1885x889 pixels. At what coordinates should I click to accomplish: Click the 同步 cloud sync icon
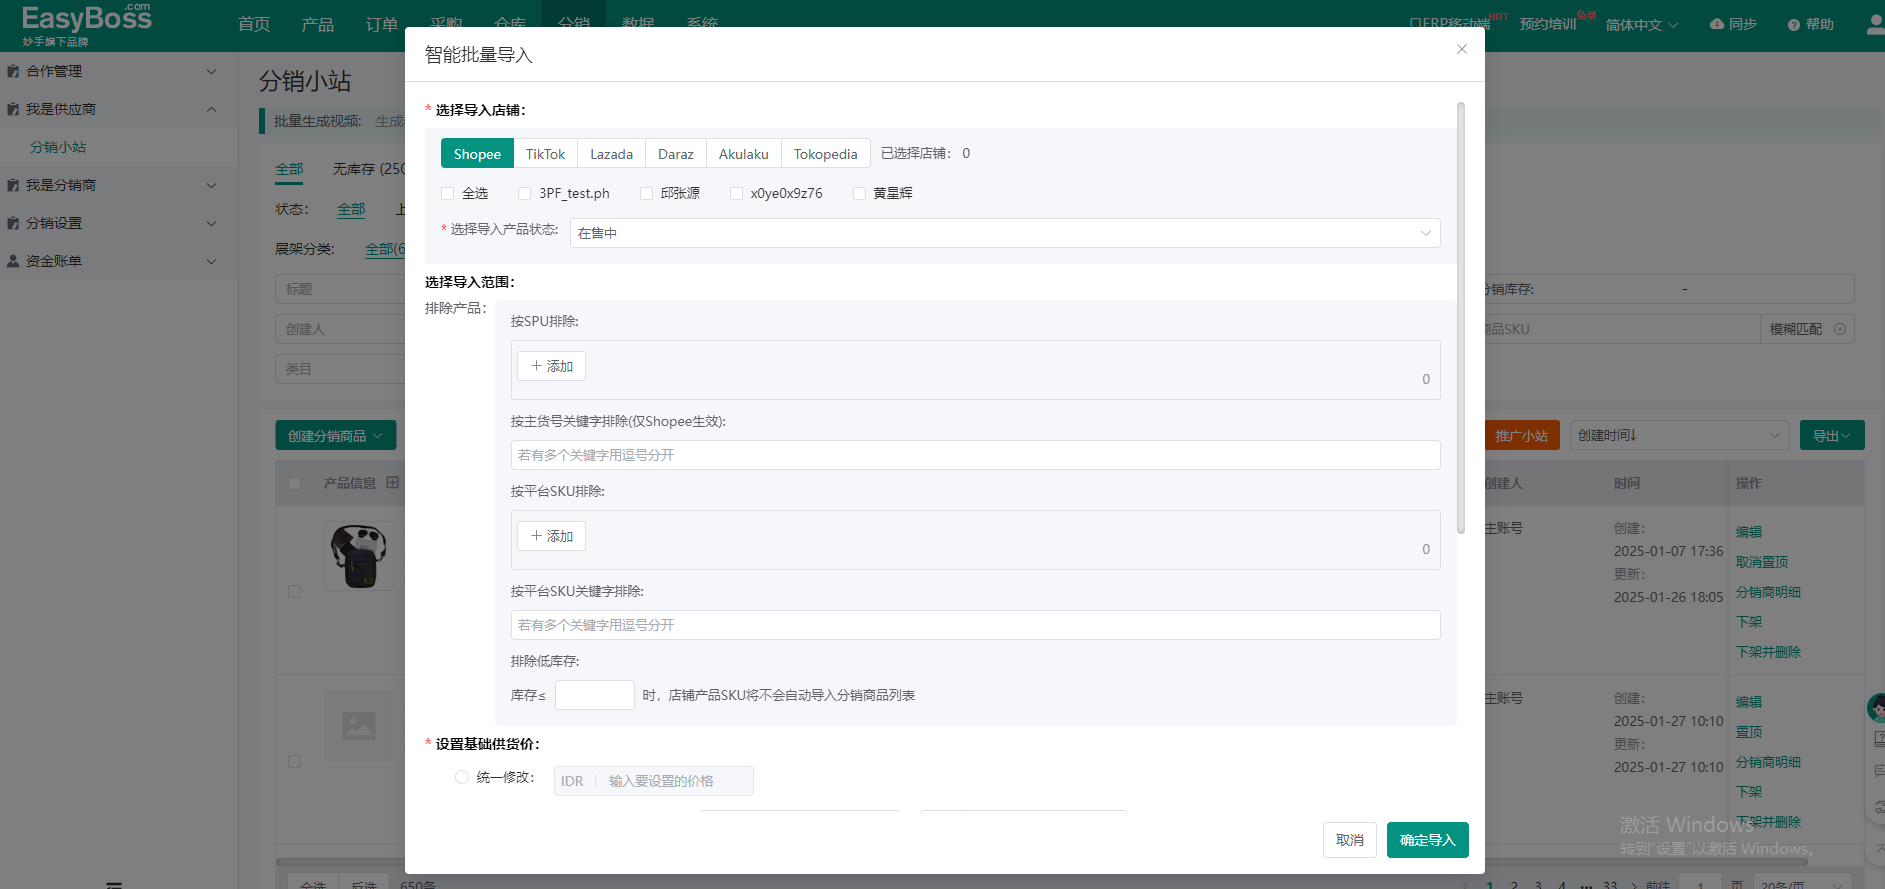pyautogui.click(x=1717, y=24)
